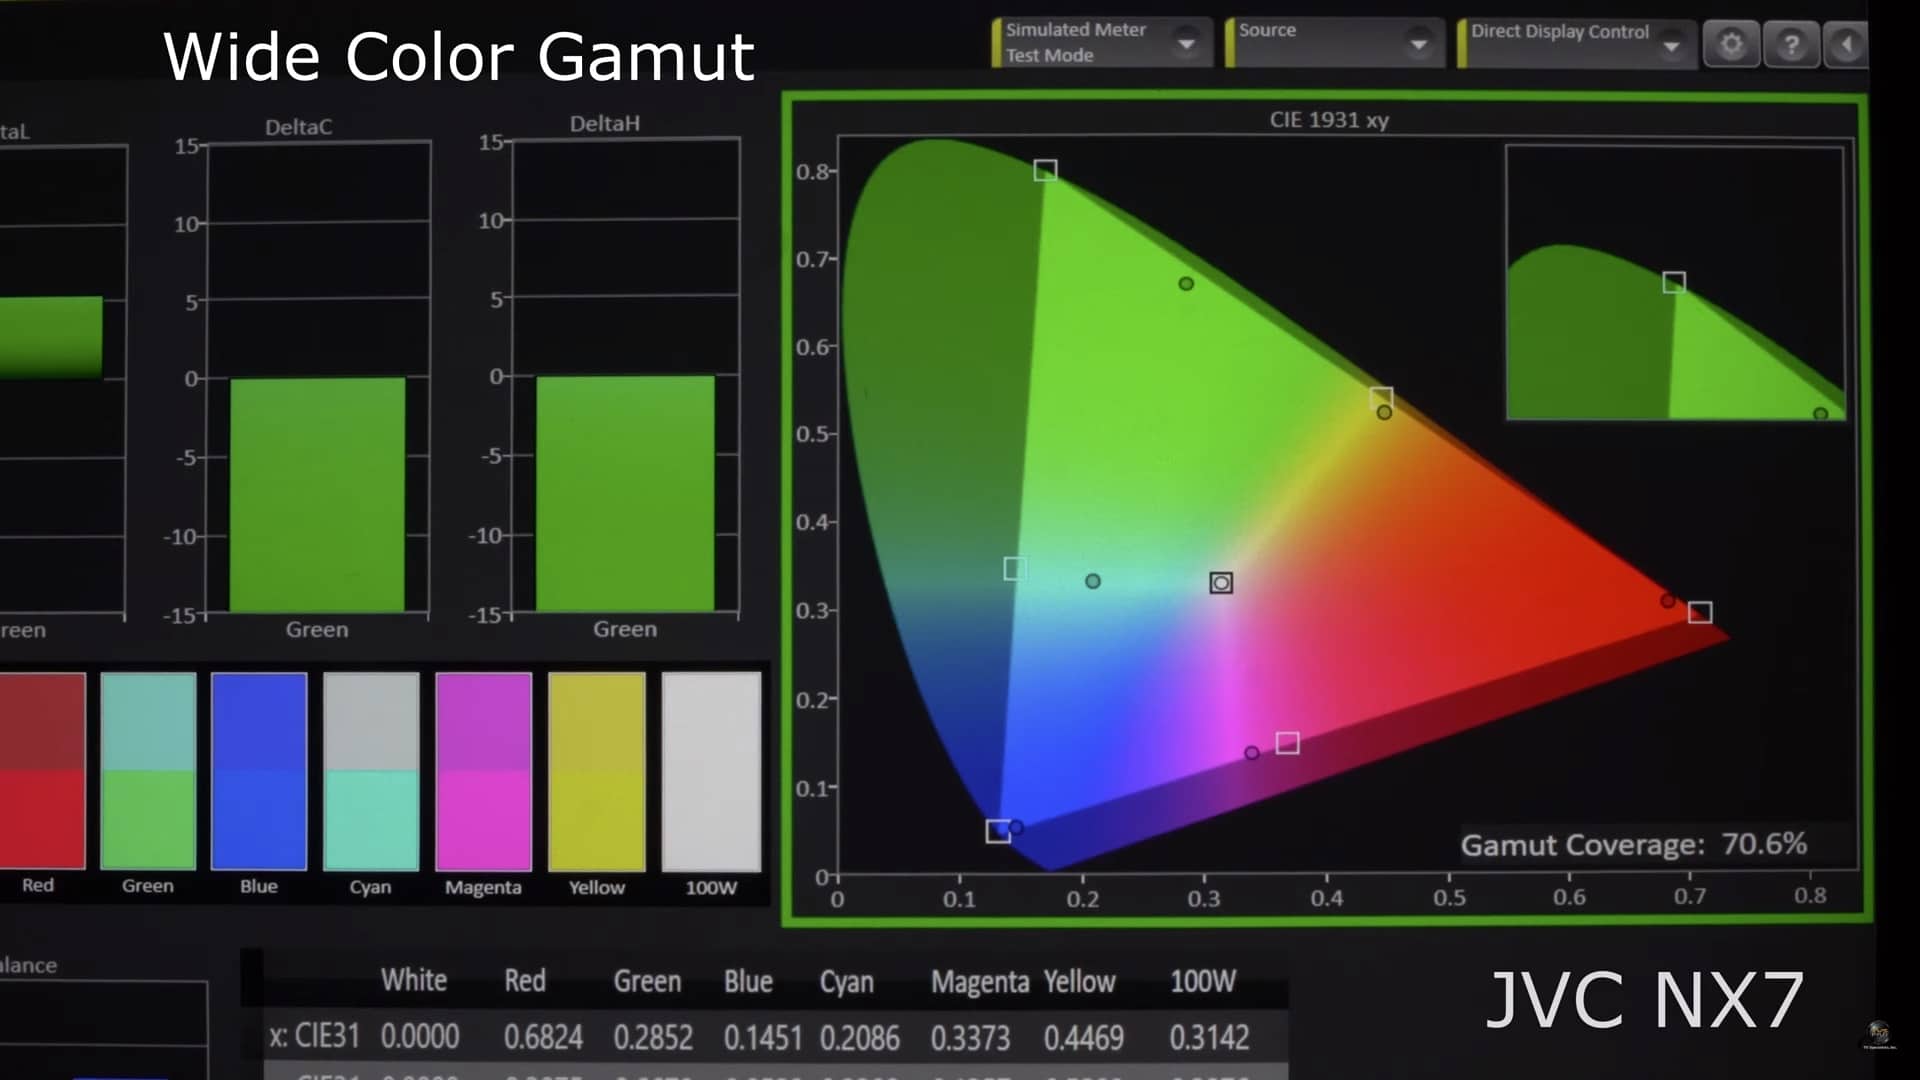The width and height of the screenshot is (1920, 1080).
Task: Click the measured magenta dot on CIE chart
Action: click(x=1252, y=753)
